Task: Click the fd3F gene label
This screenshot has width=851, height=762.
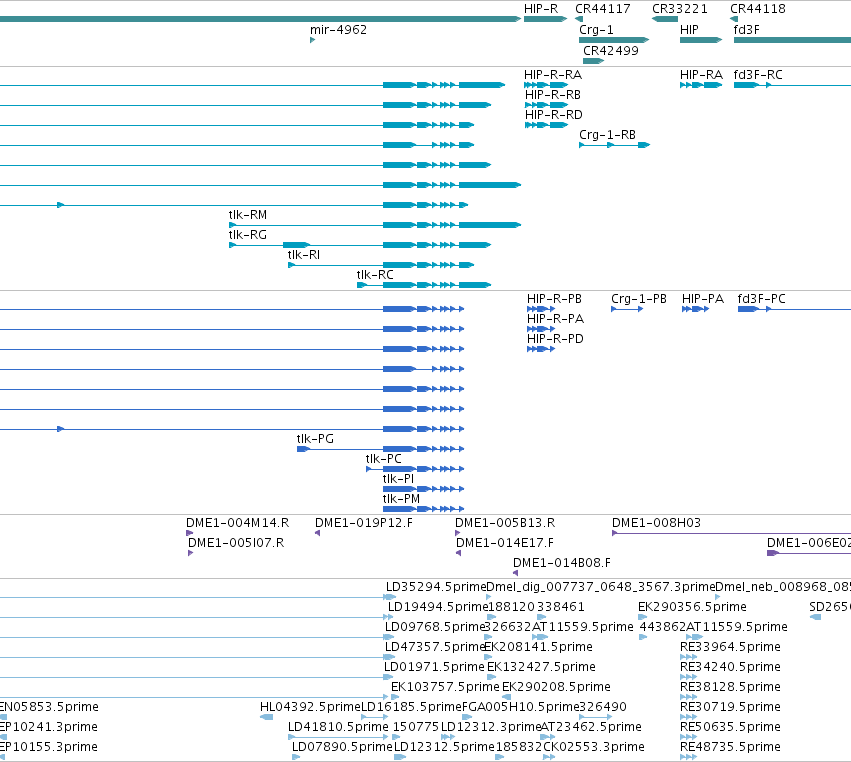Action: pos(746,30)
